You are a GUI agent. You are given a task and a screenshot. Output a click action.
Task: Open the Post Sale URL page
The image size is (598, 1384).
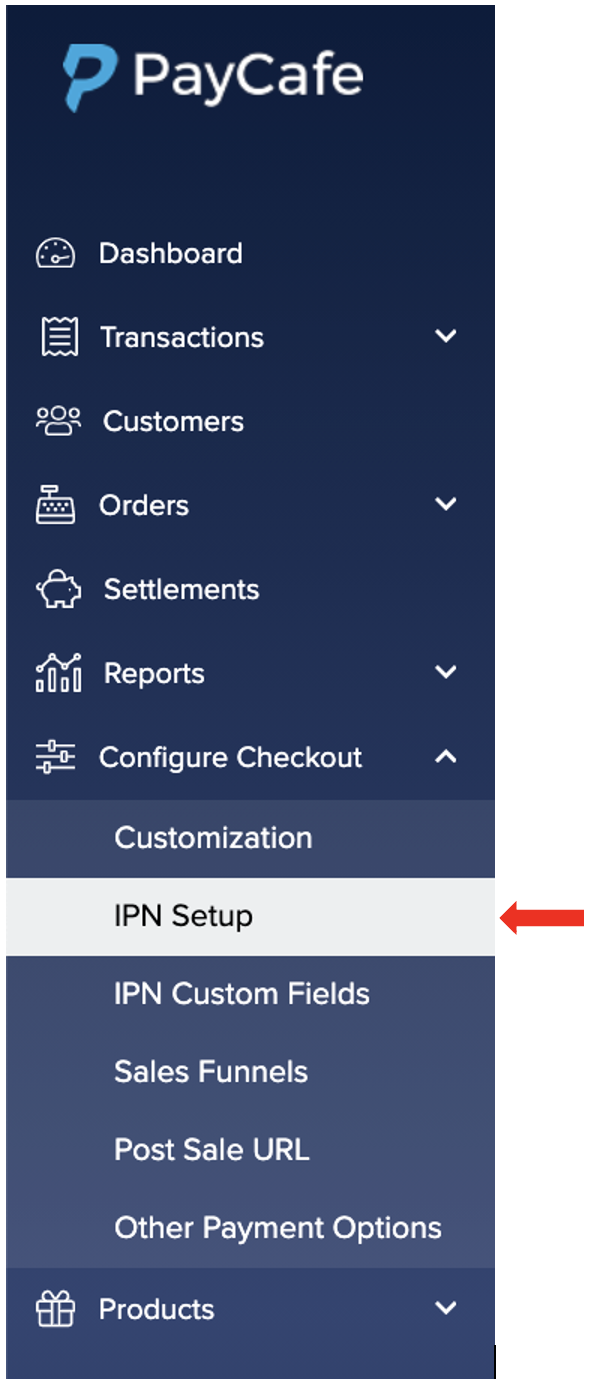click(250, 1150)
